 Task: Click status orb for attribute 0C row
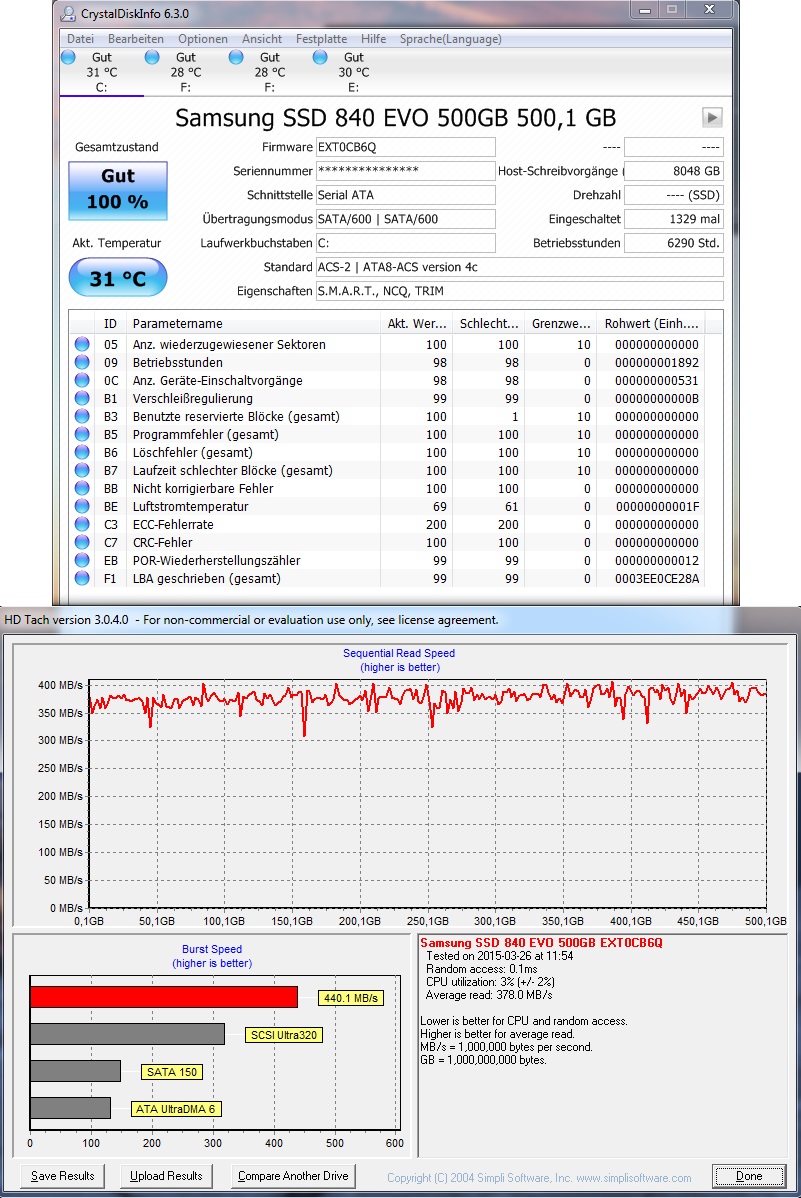82,380
